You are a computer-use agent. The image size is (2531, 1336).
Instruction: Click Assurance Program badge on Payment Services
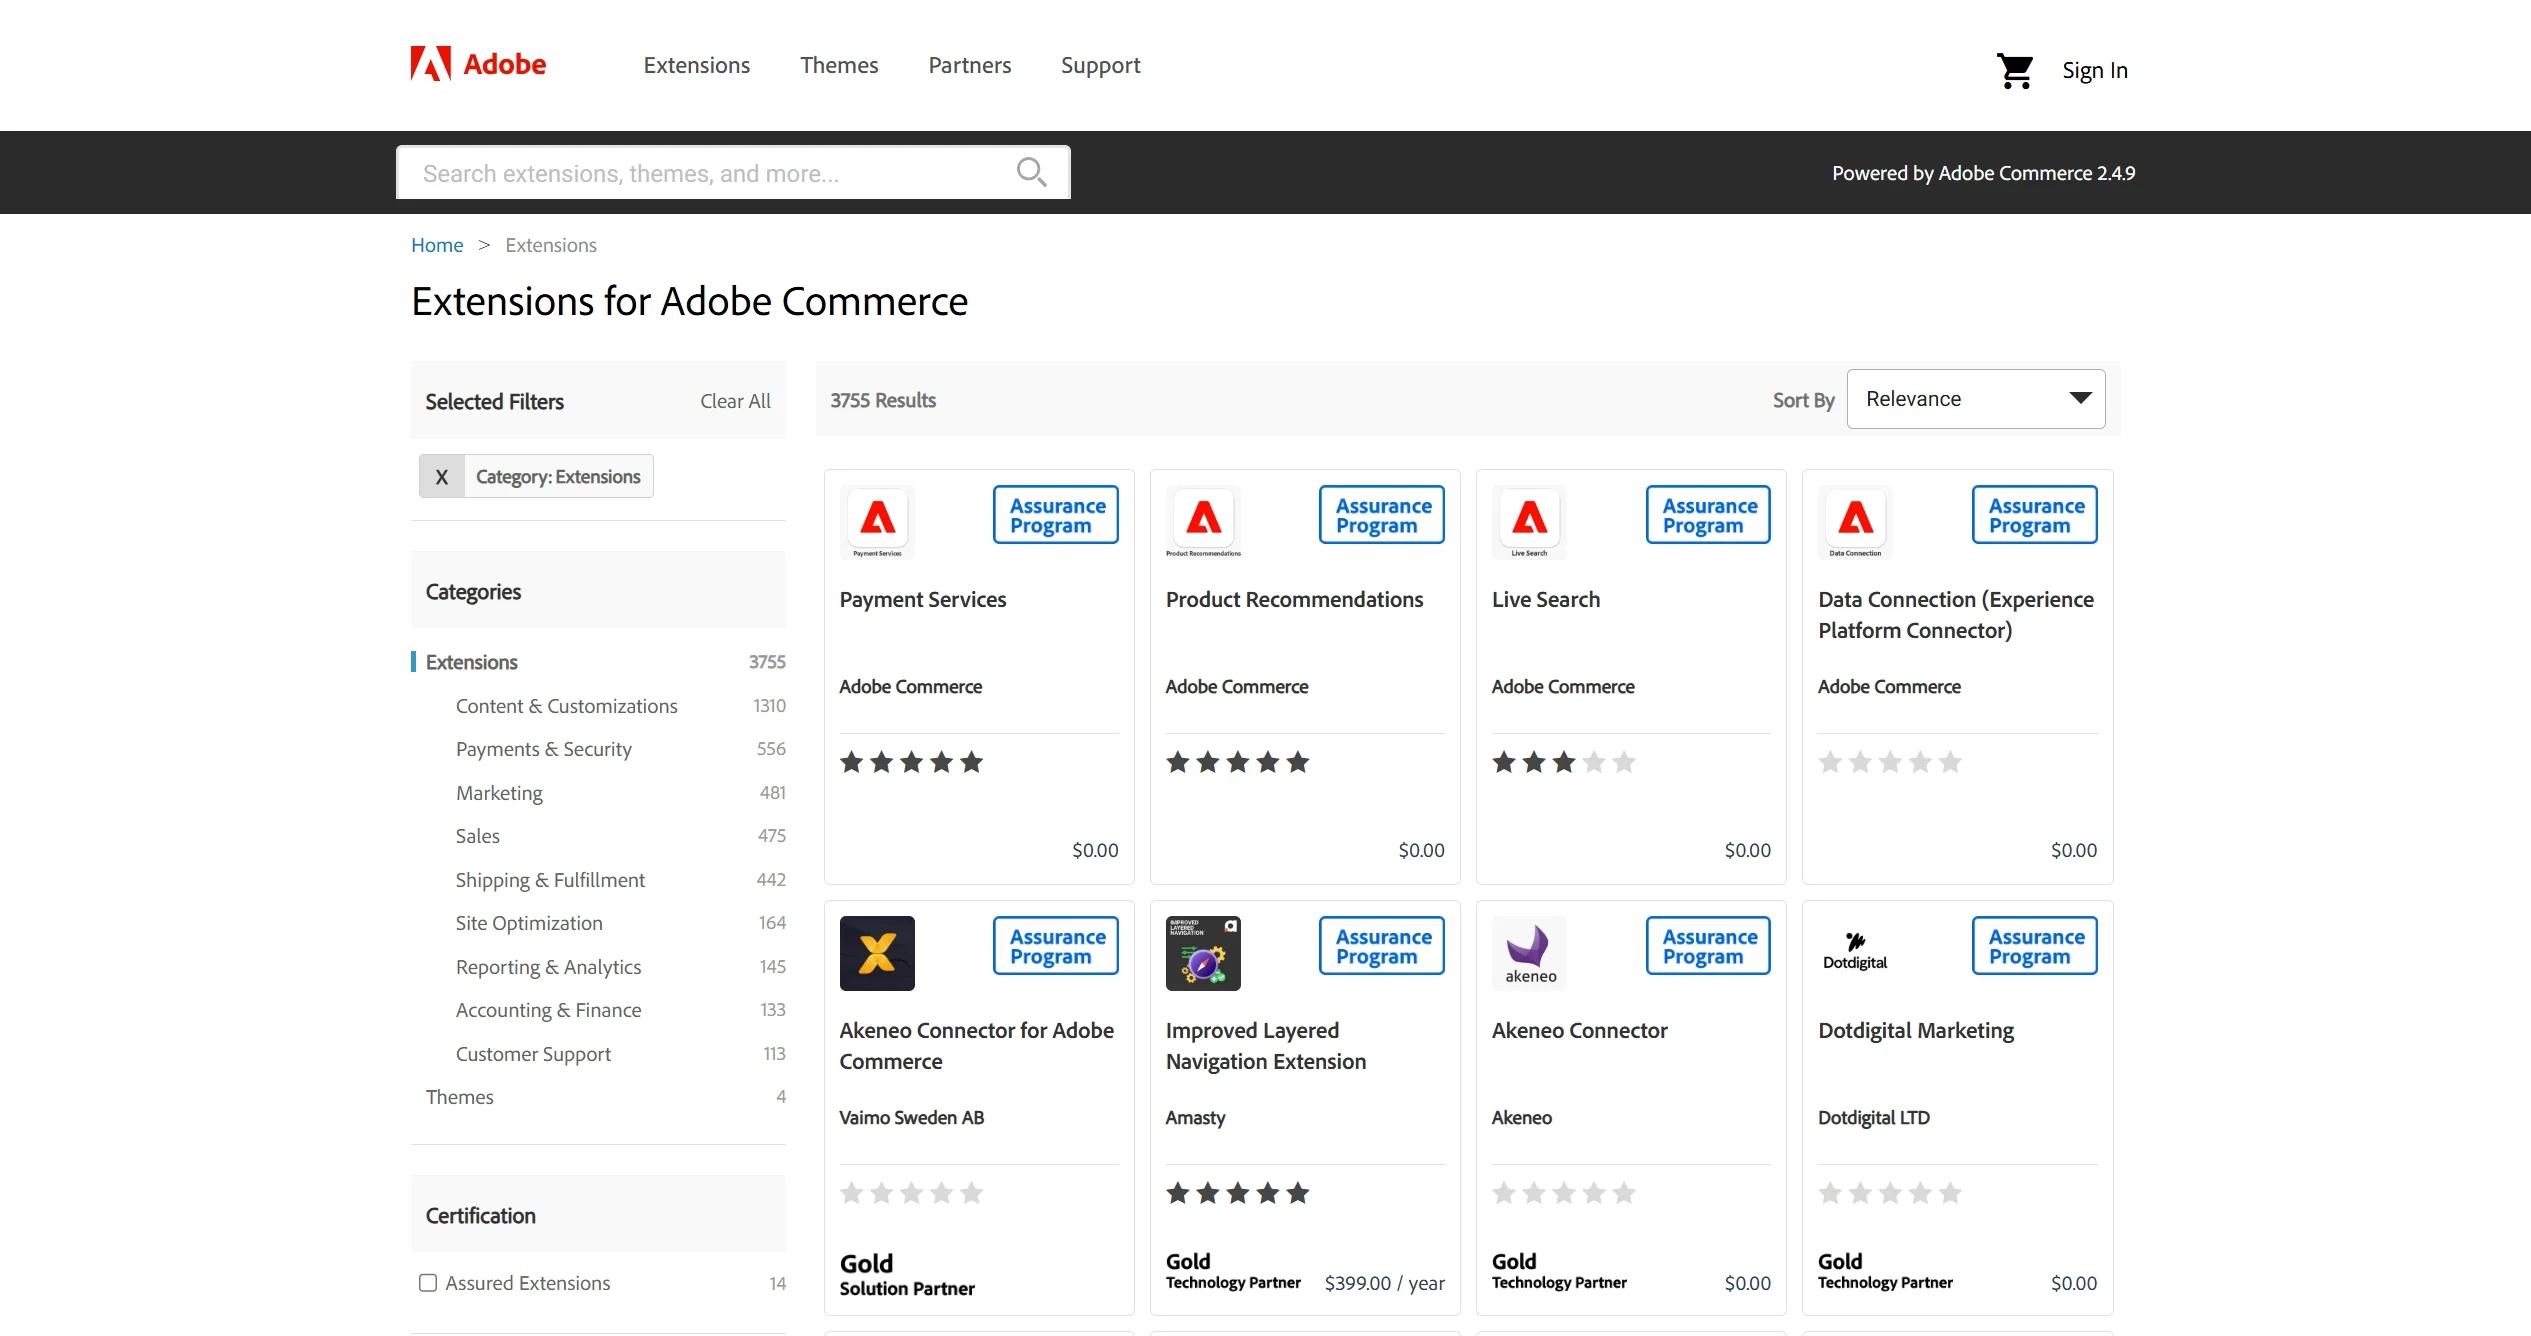(1056, 515)
